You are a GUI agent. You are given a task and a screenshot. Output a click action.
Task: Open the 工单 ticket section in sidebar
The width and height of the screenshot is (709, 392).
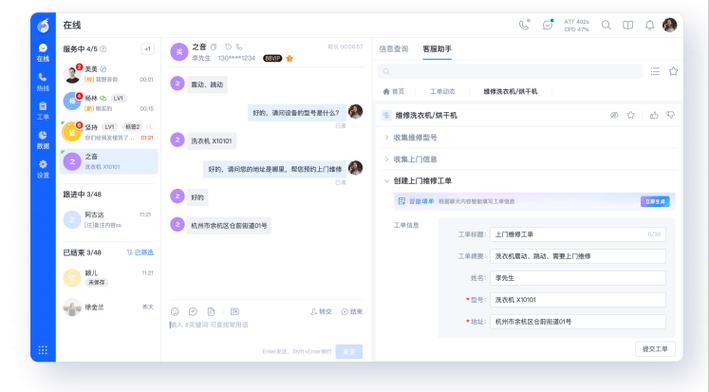(x=43, y=111)
